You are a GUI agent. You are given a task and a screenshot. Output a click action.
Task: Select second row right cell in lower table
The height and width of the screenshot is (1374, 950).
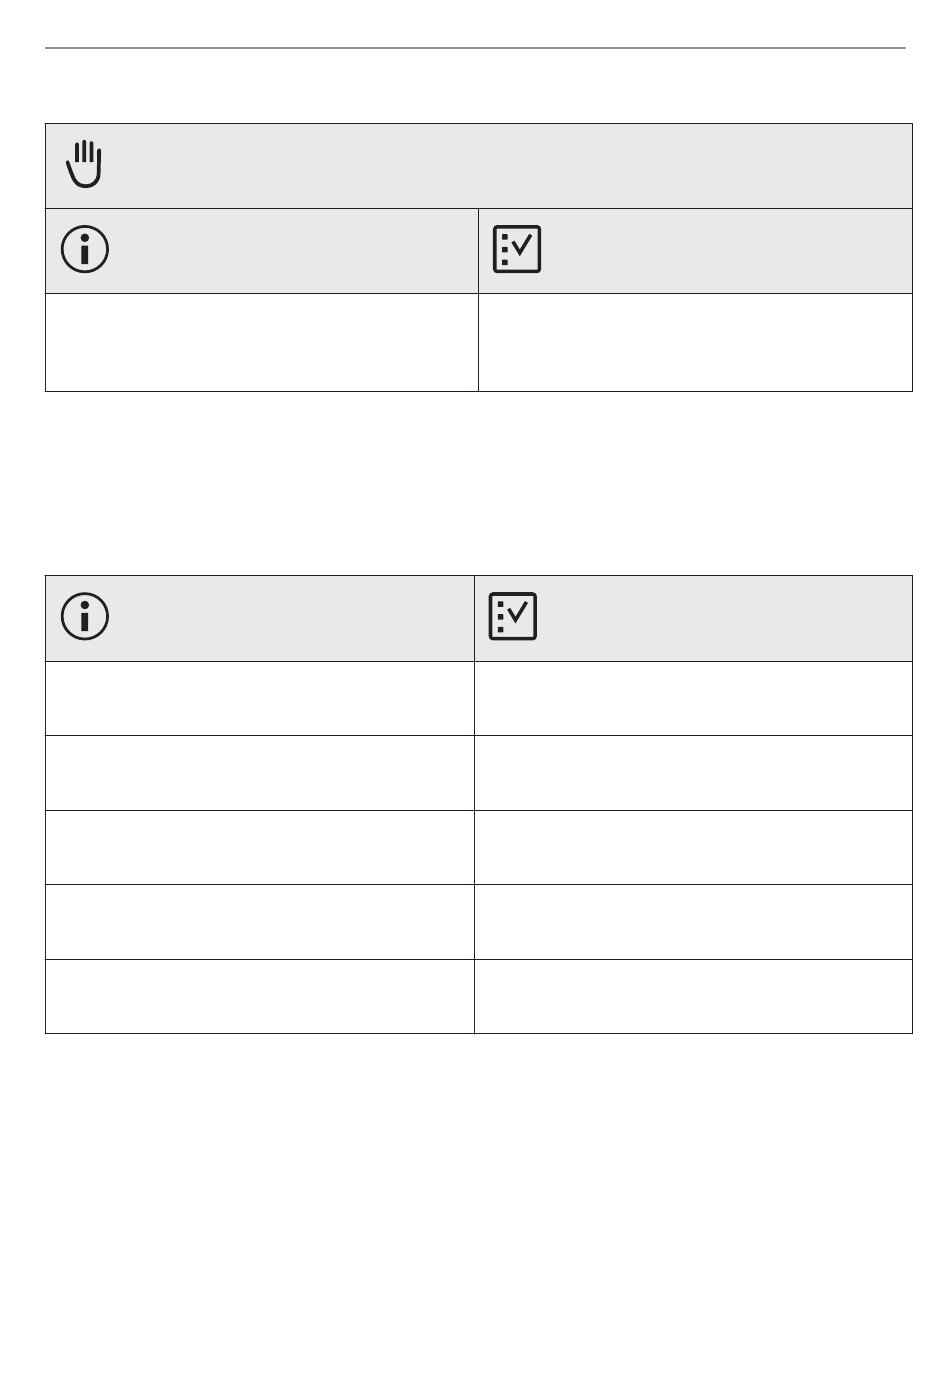pos(693,773)
